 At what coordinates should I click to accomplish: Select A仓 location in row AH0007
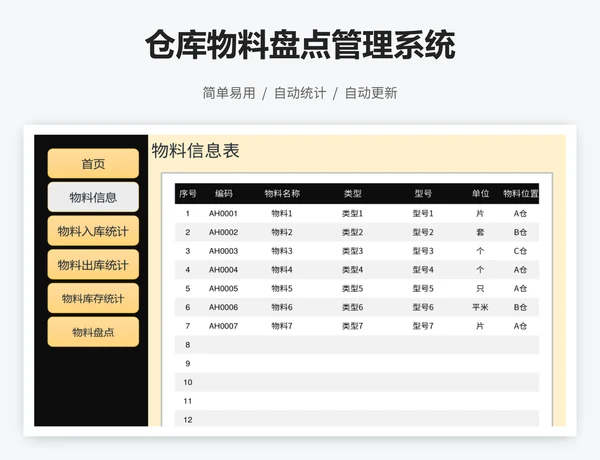pyautogui.click(x=520, y=326)
